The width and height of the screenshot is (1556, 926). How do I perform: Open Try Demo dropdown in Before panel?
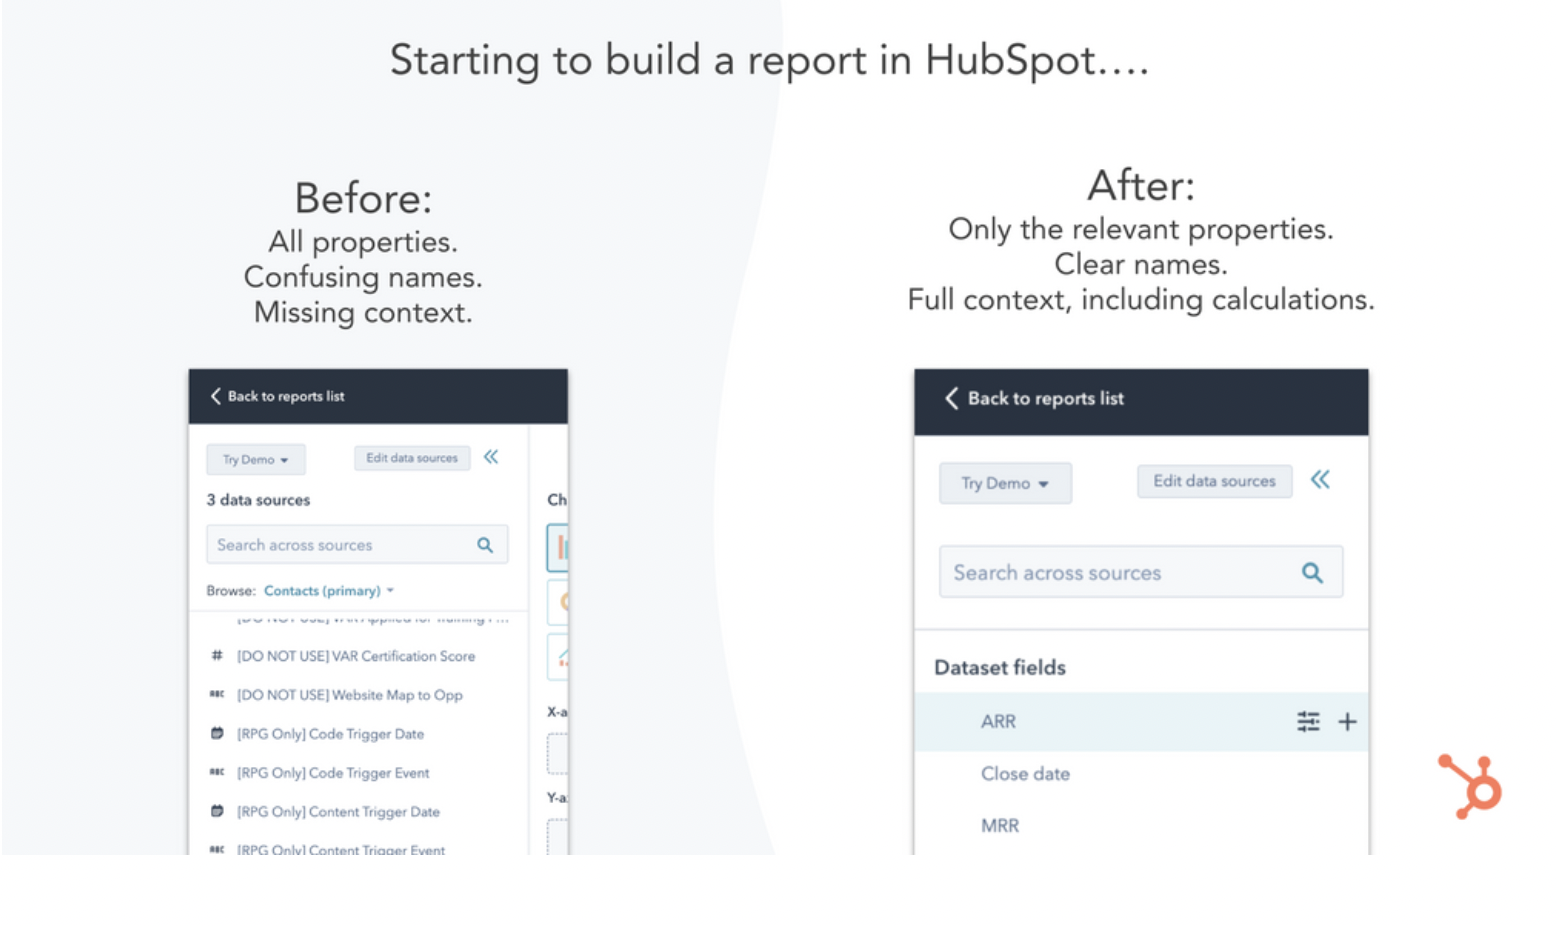coord(256,459)
